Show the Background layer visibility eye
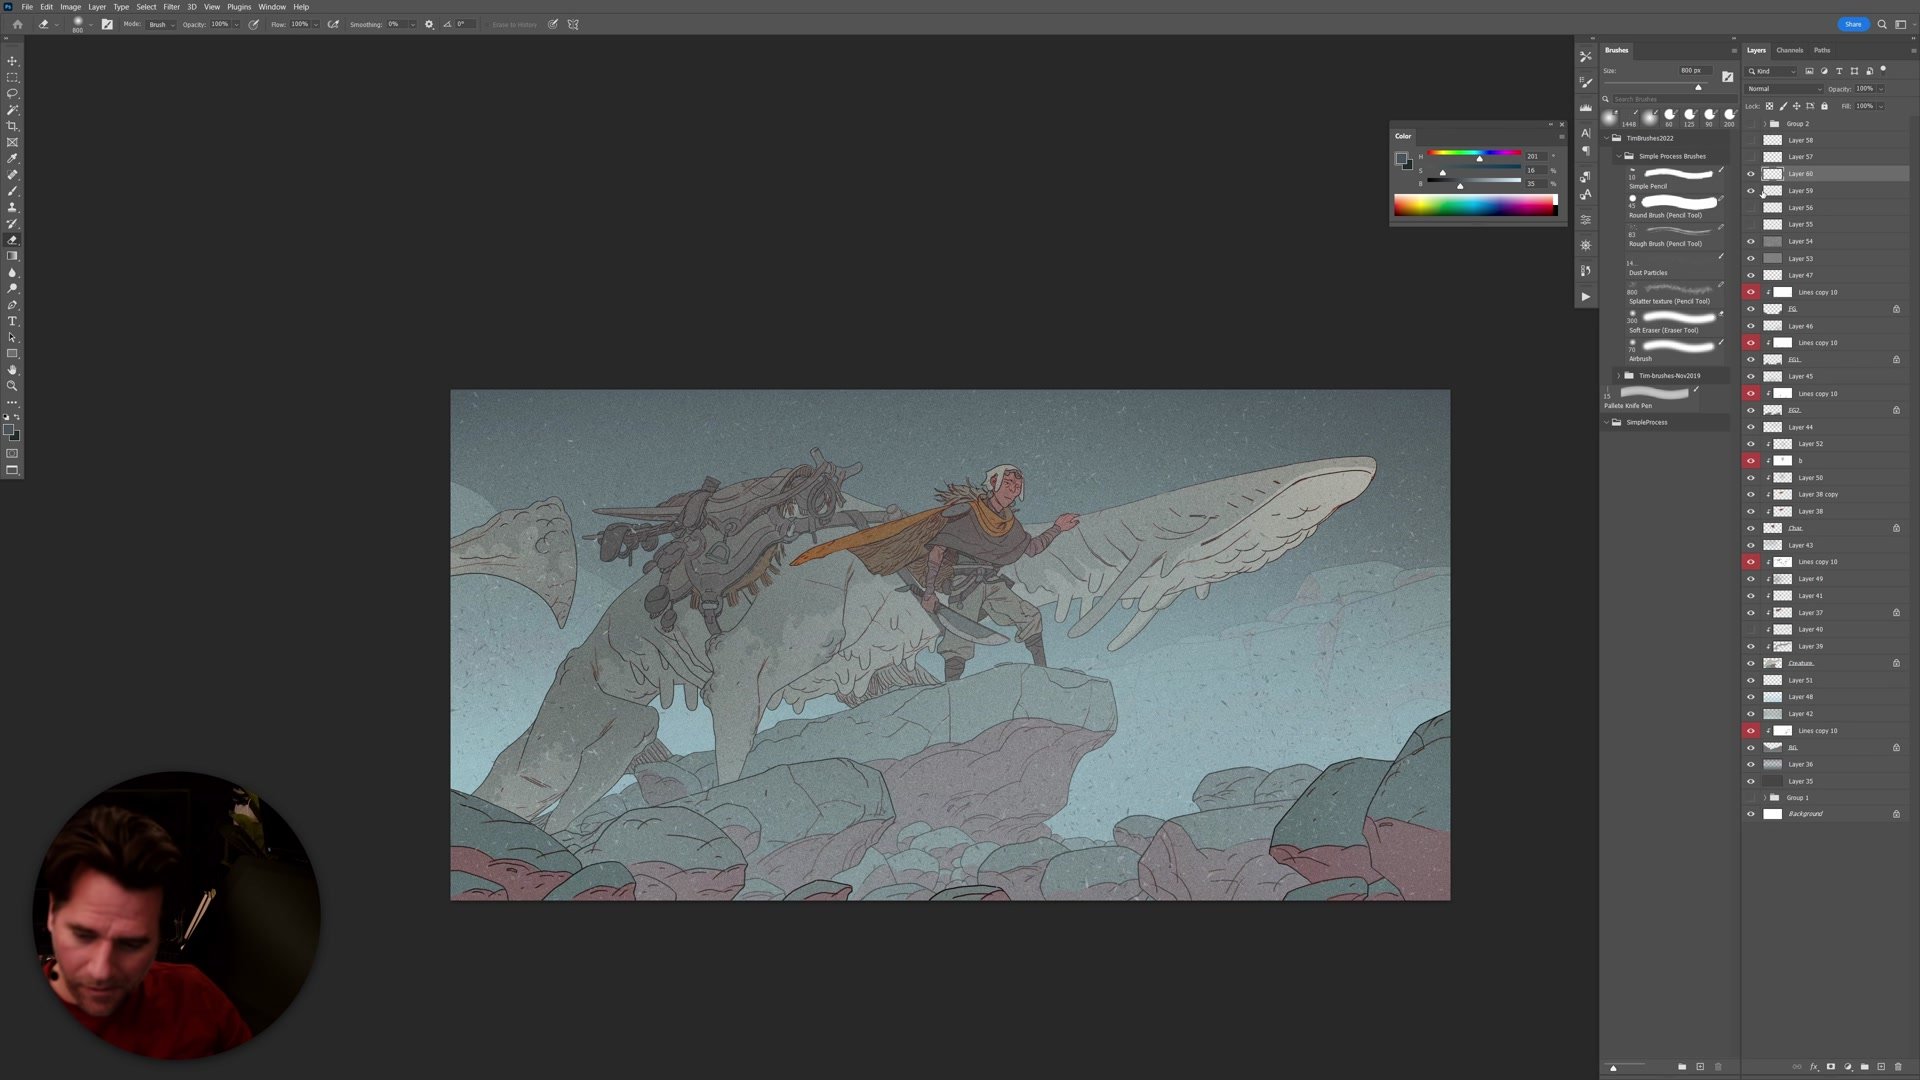This screenshot has height=1080, width=1920. coord(1749,813)
